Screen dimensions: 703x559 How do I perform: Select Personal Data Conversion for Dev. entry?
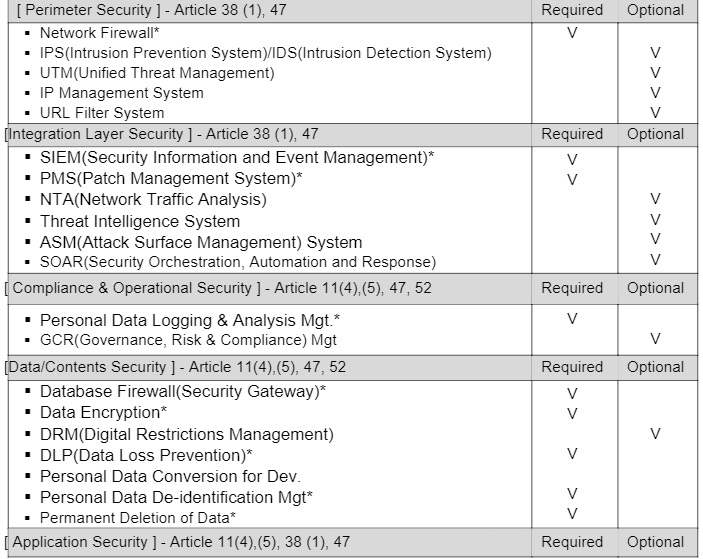[x=170, y=476]
